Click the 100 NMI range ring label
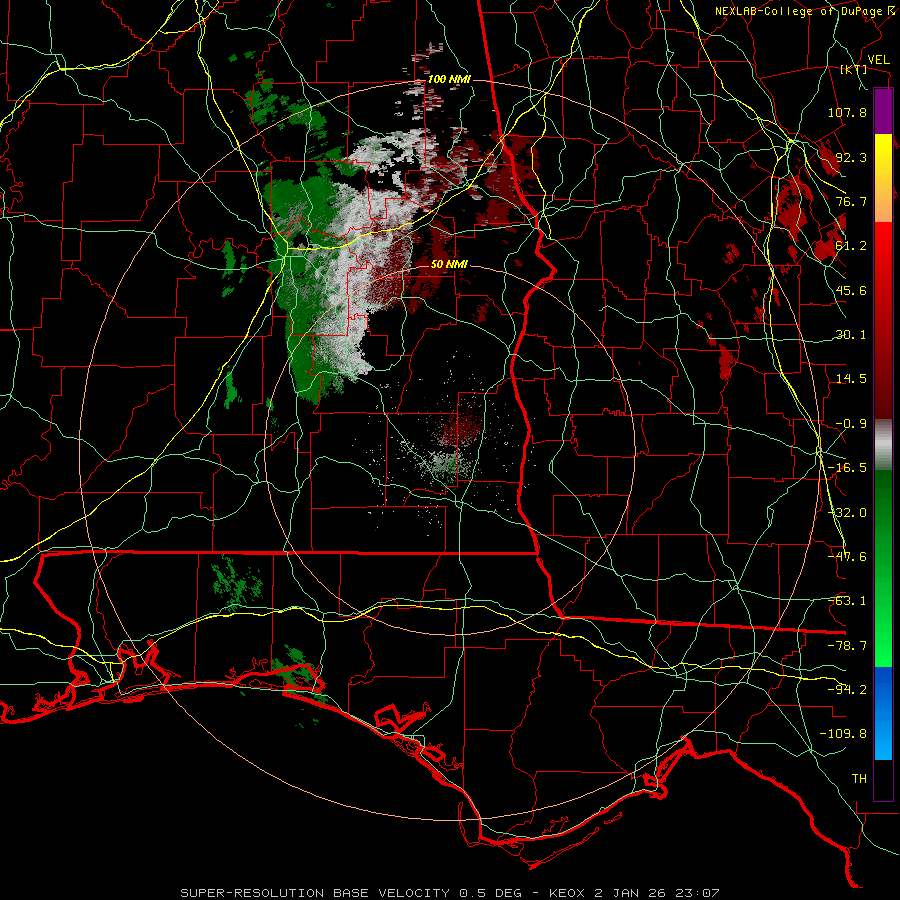Screen dimensions: 900x900 click(x=449, y=79)
